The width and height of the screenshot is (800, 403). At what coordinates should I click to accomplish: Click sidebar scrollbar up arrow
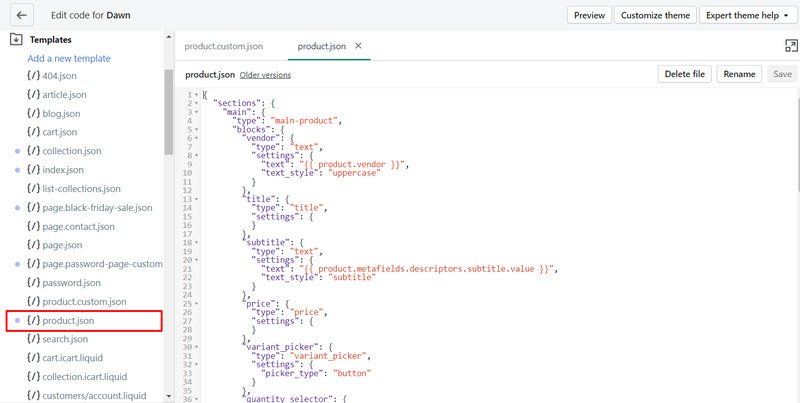(x=169, y=36)
